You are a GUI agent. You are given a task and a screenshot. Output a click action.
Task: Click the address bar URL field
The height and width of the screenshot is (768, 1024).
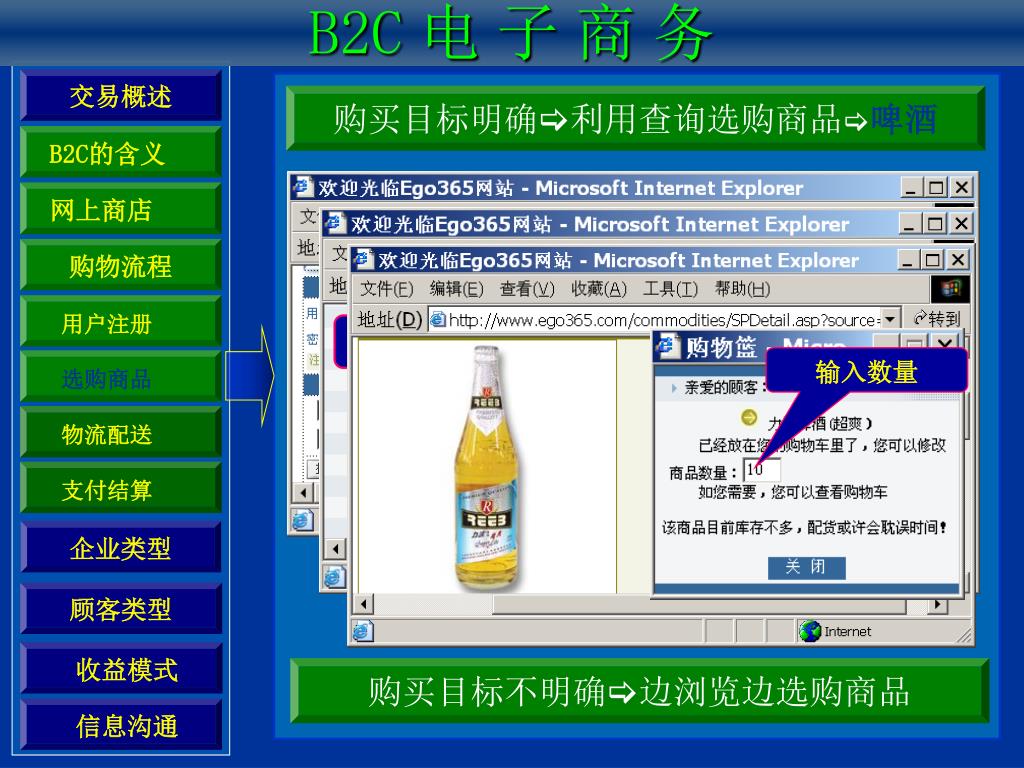click(664, 319)
